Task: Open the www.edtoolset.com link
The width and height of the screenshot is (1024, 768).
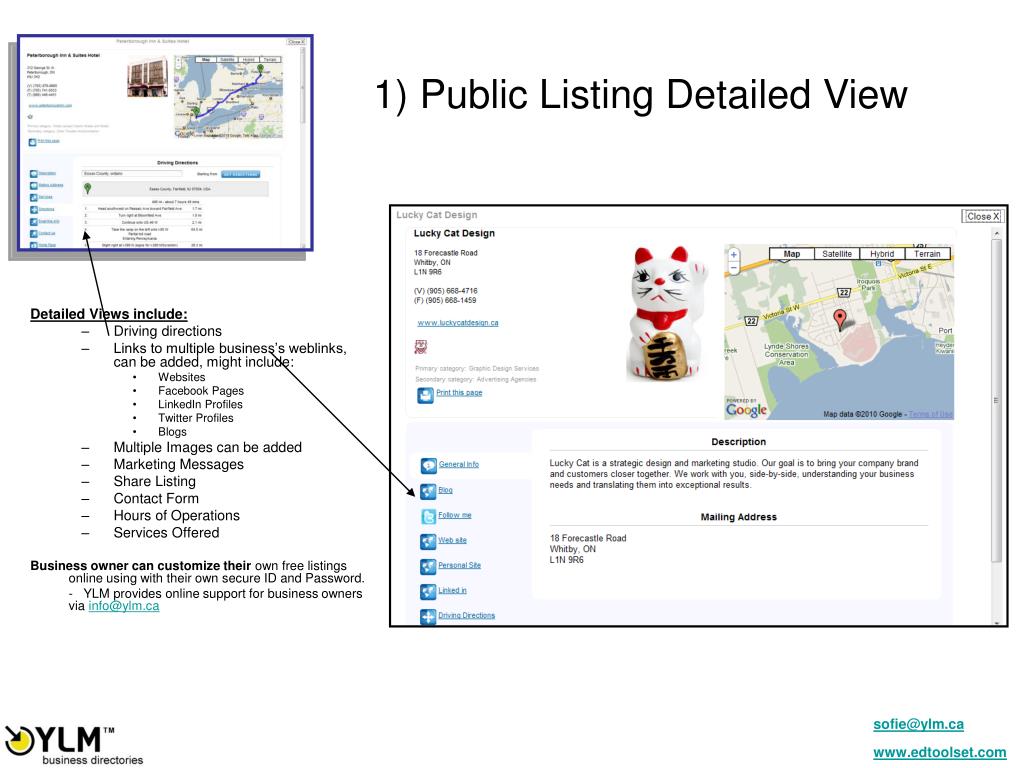Action: [939, 752]
